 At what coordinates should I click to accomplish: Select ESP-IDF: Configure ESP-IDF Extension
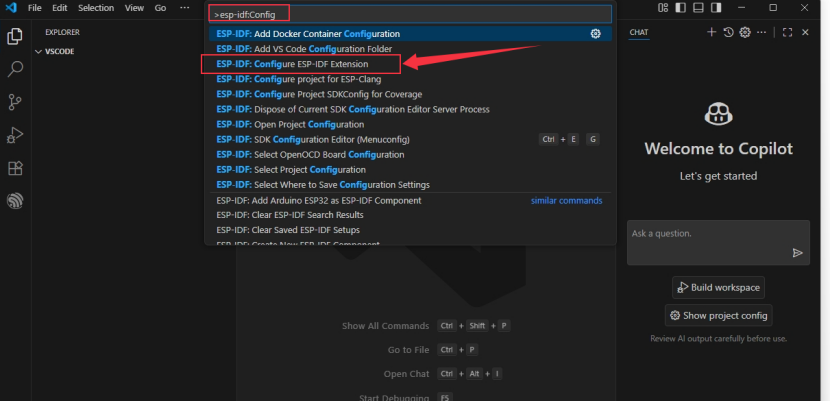(x=410, y=64)
